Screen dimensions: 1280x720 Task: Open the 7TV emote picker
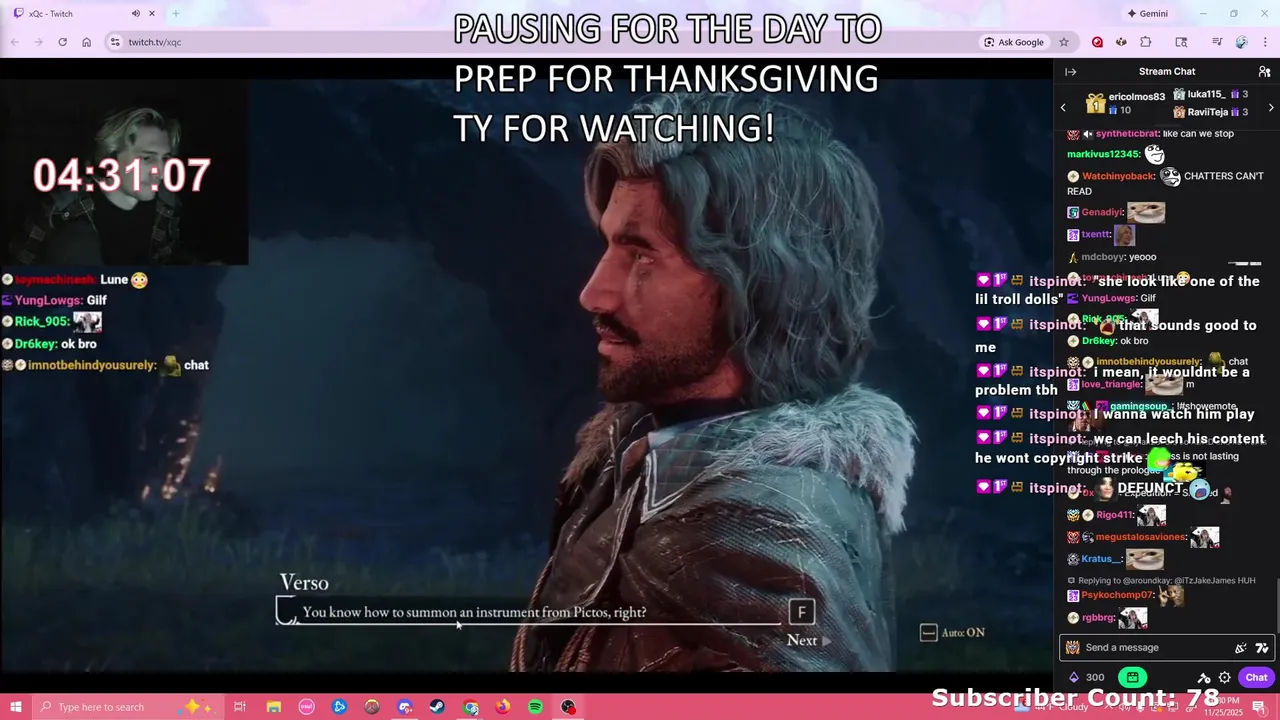click(1262, 648)
